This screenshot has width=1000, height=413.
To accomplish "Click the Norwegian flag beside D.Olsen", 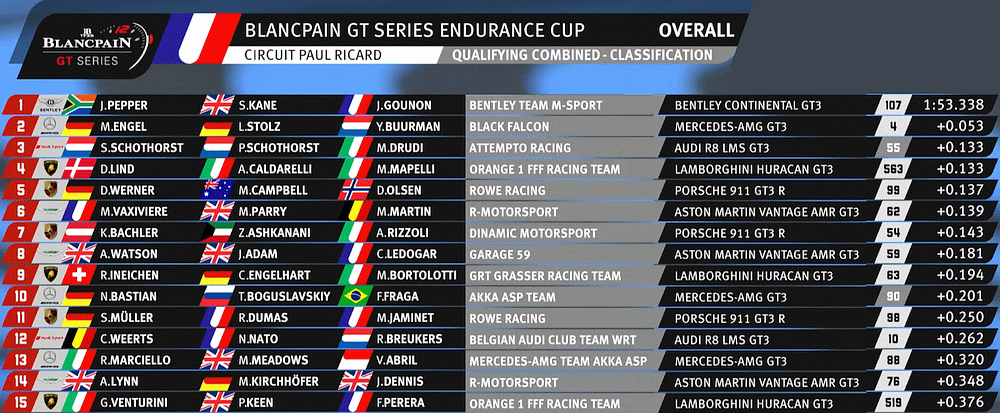I will (x=355, y=190).
